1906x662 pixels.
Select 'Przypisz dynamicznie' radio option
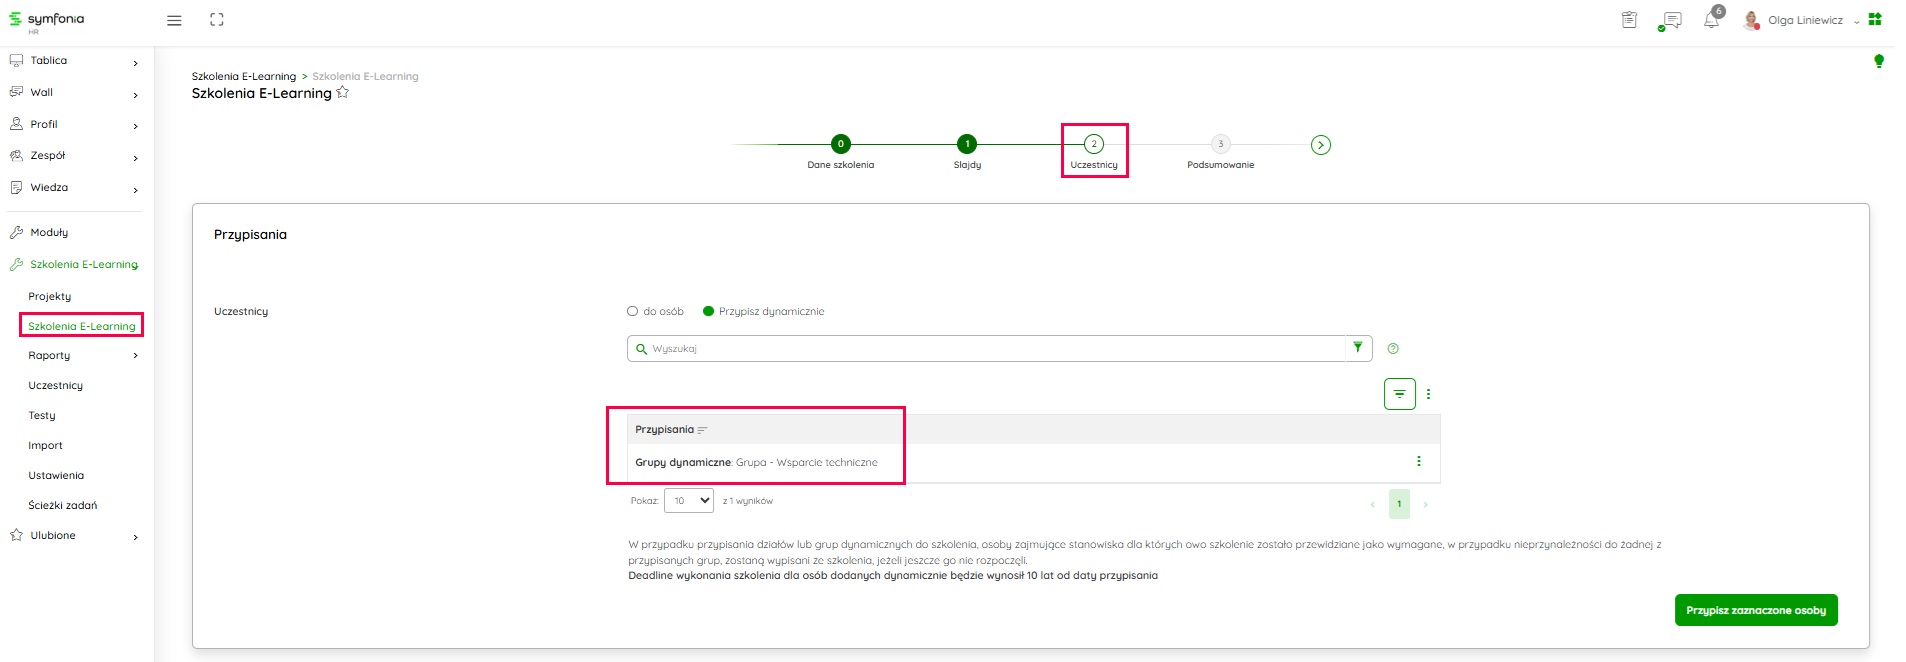coord(708,311)
